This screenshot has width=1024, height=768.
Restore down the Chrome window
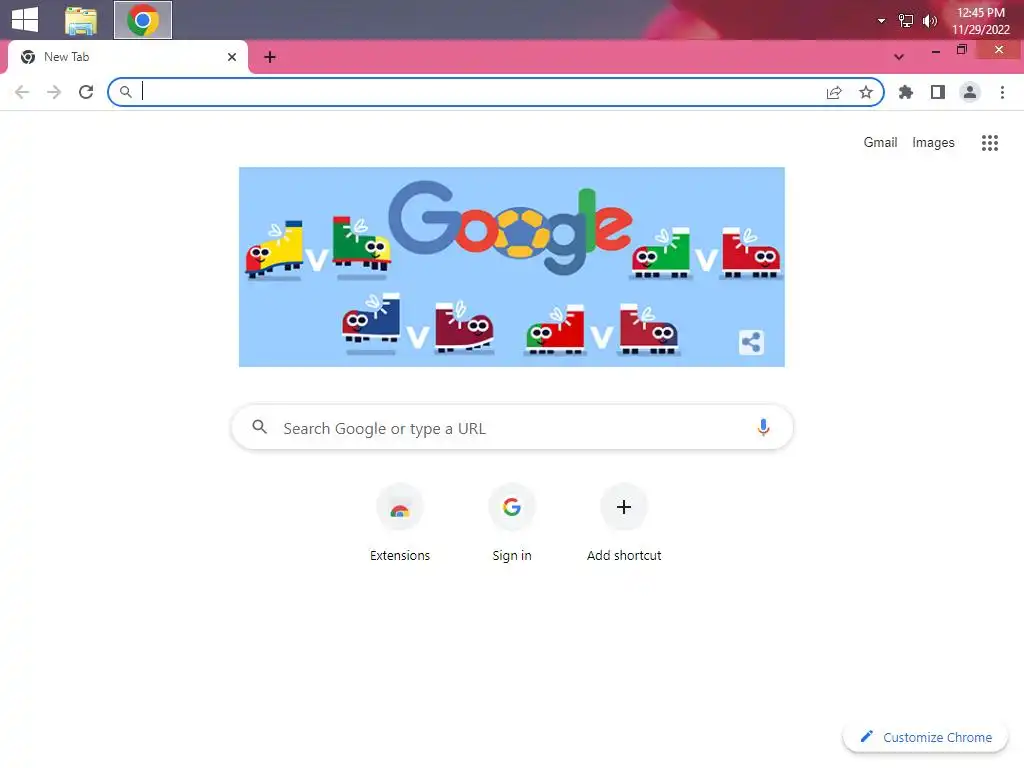(962, 50)
